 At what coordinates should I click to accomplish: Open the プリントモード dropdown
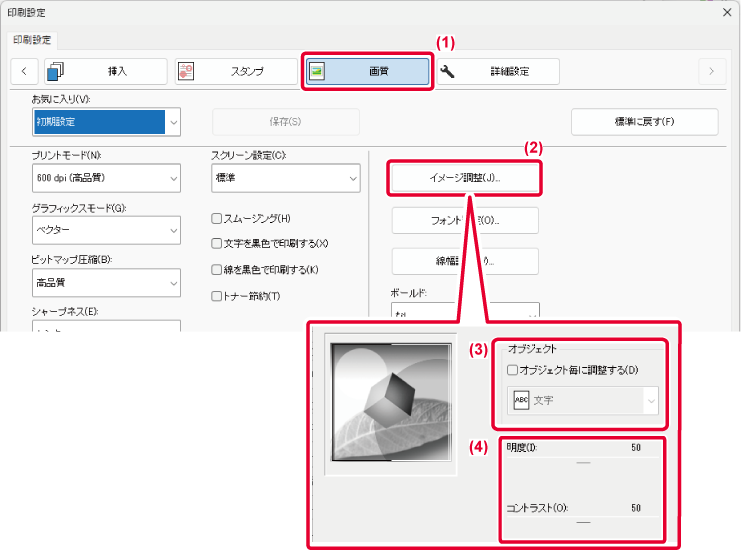coord(106,177)
